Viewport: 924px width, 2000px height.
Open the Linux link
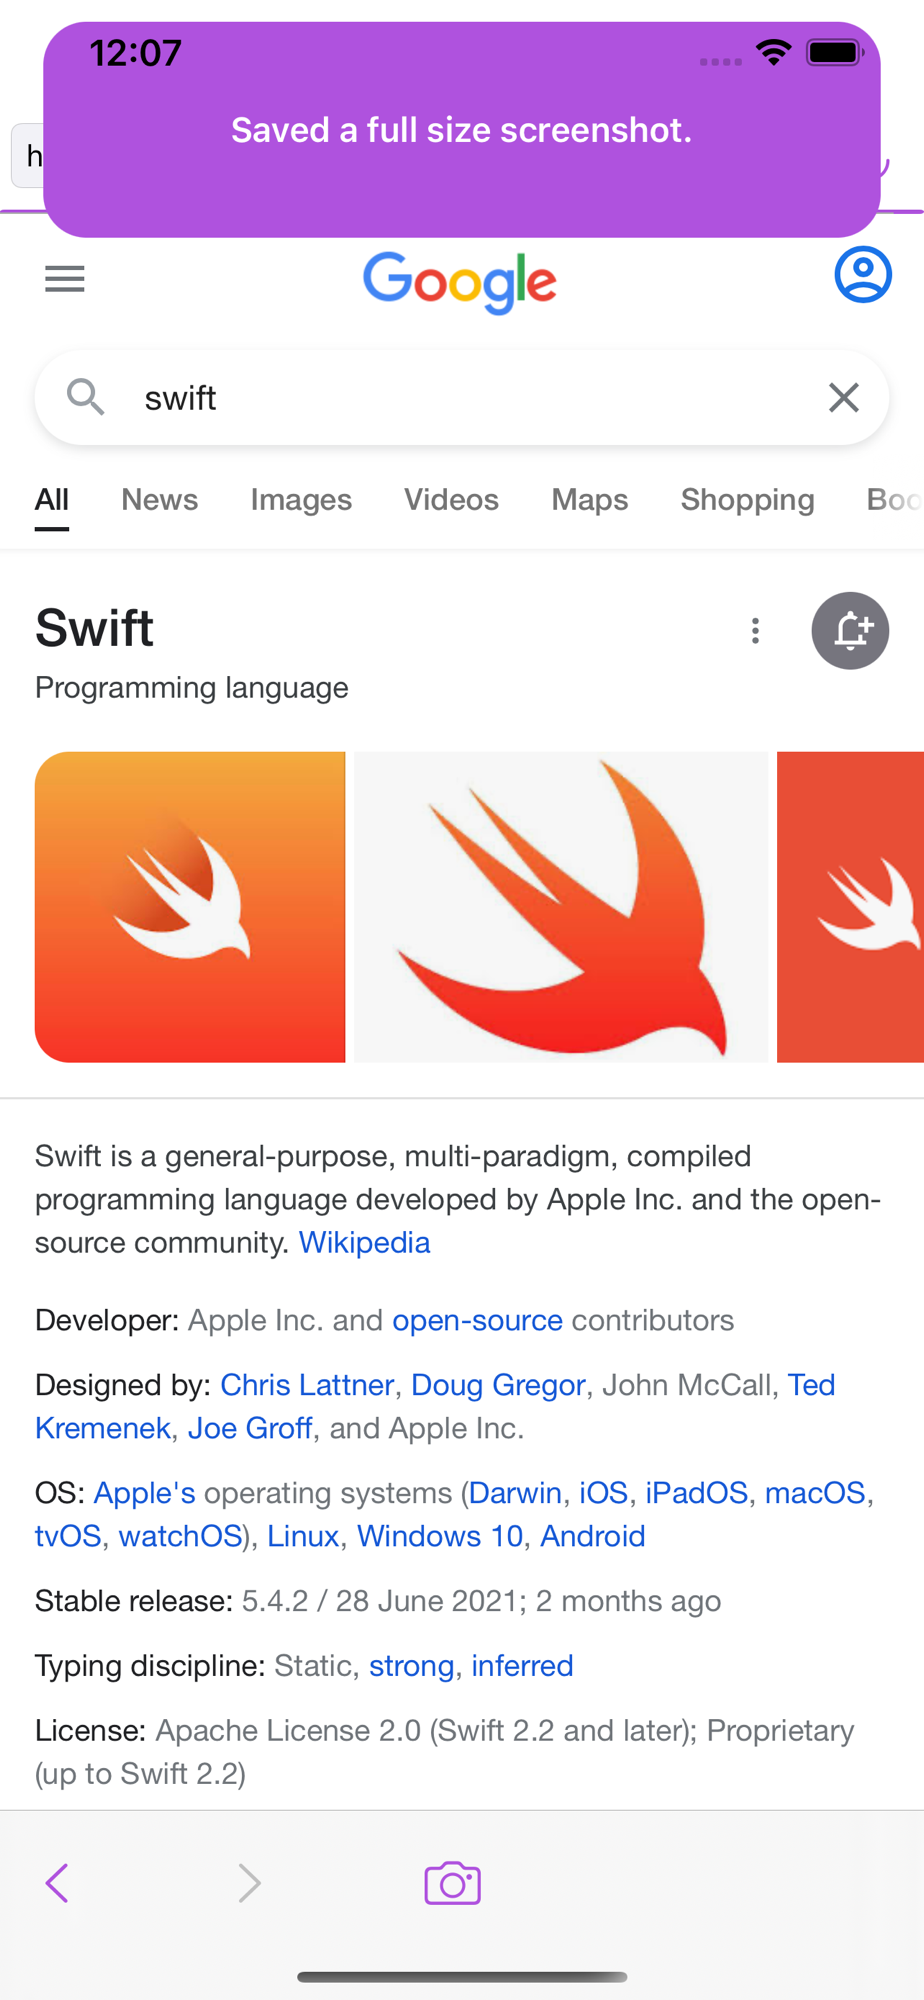tap(303, 1536)
